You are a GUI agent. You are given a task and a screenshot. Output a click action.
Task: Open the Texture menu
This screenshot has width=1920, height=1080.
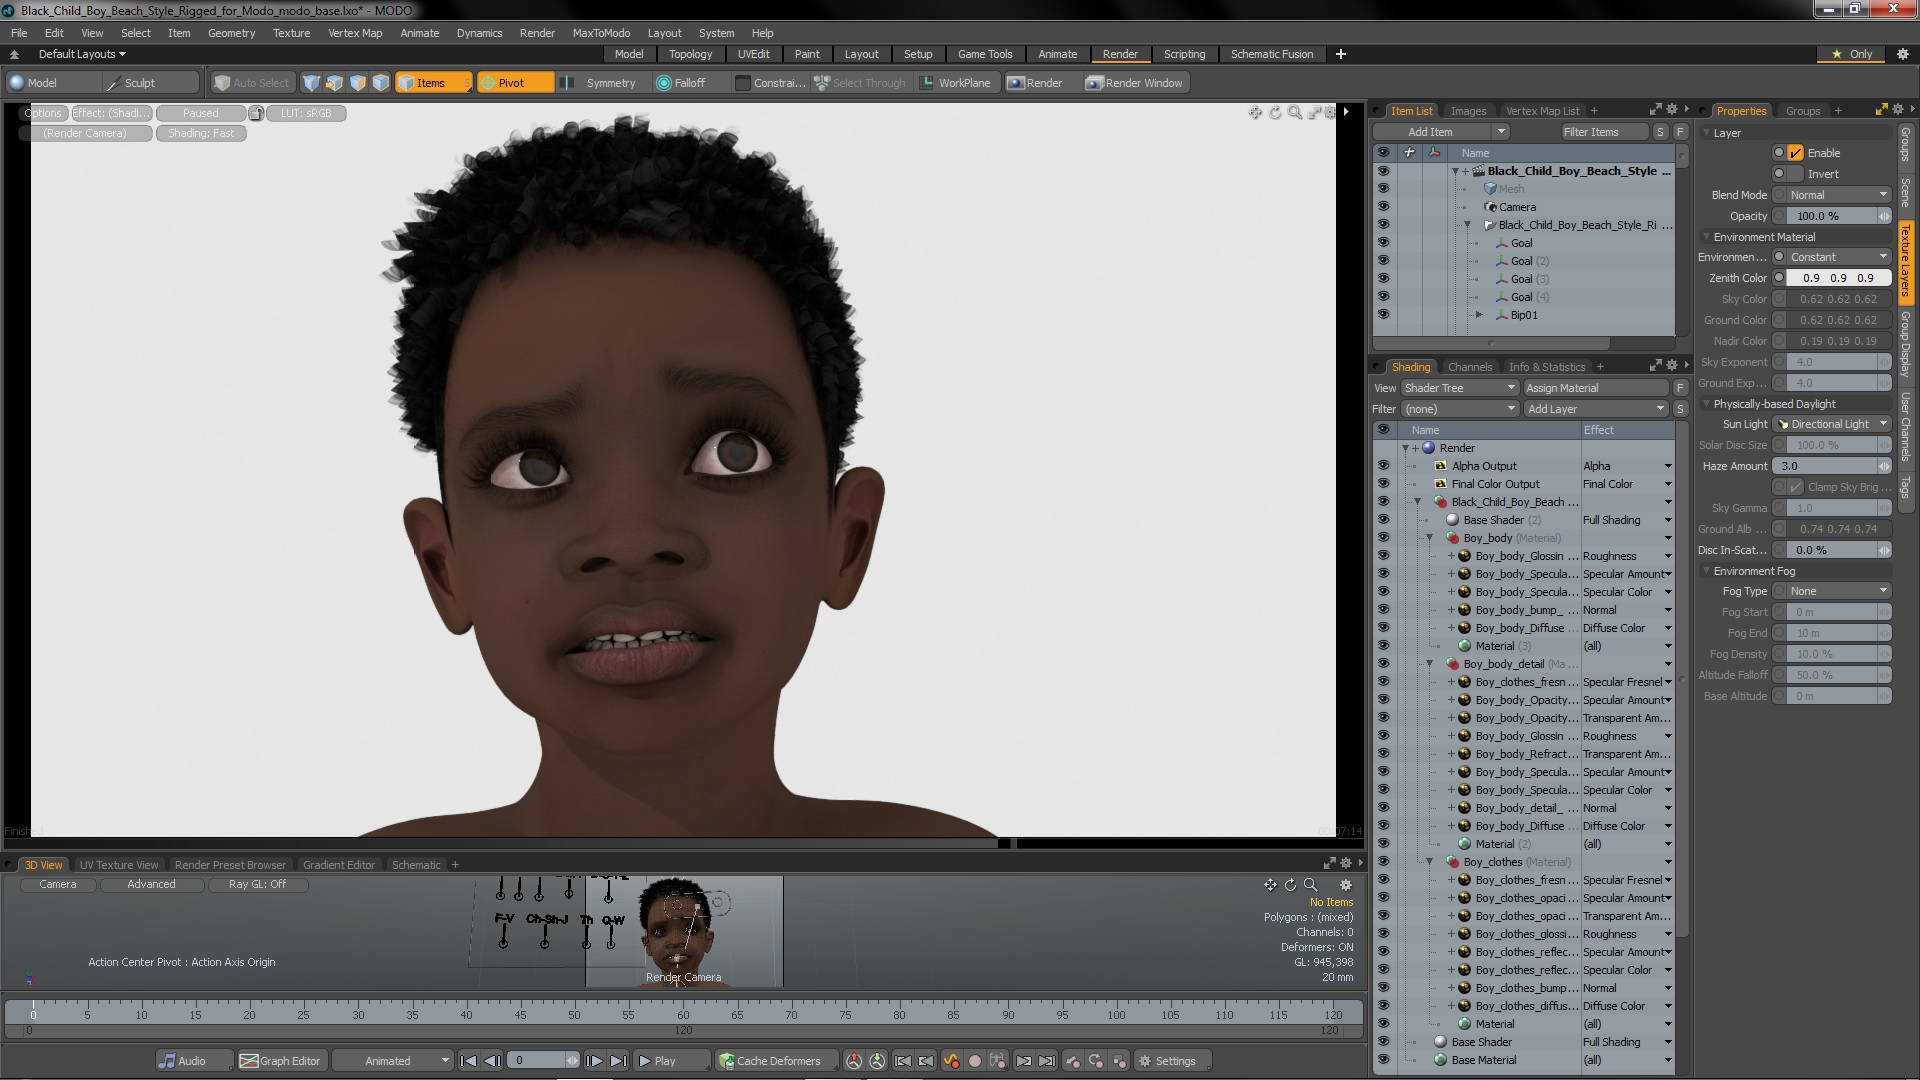291,33
